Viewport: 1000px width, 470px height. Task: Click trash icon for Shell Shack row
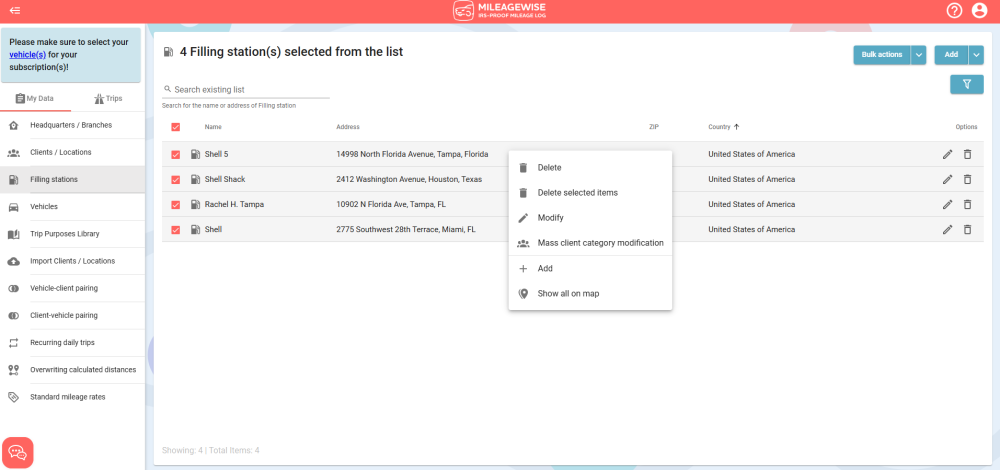[967, 179]
